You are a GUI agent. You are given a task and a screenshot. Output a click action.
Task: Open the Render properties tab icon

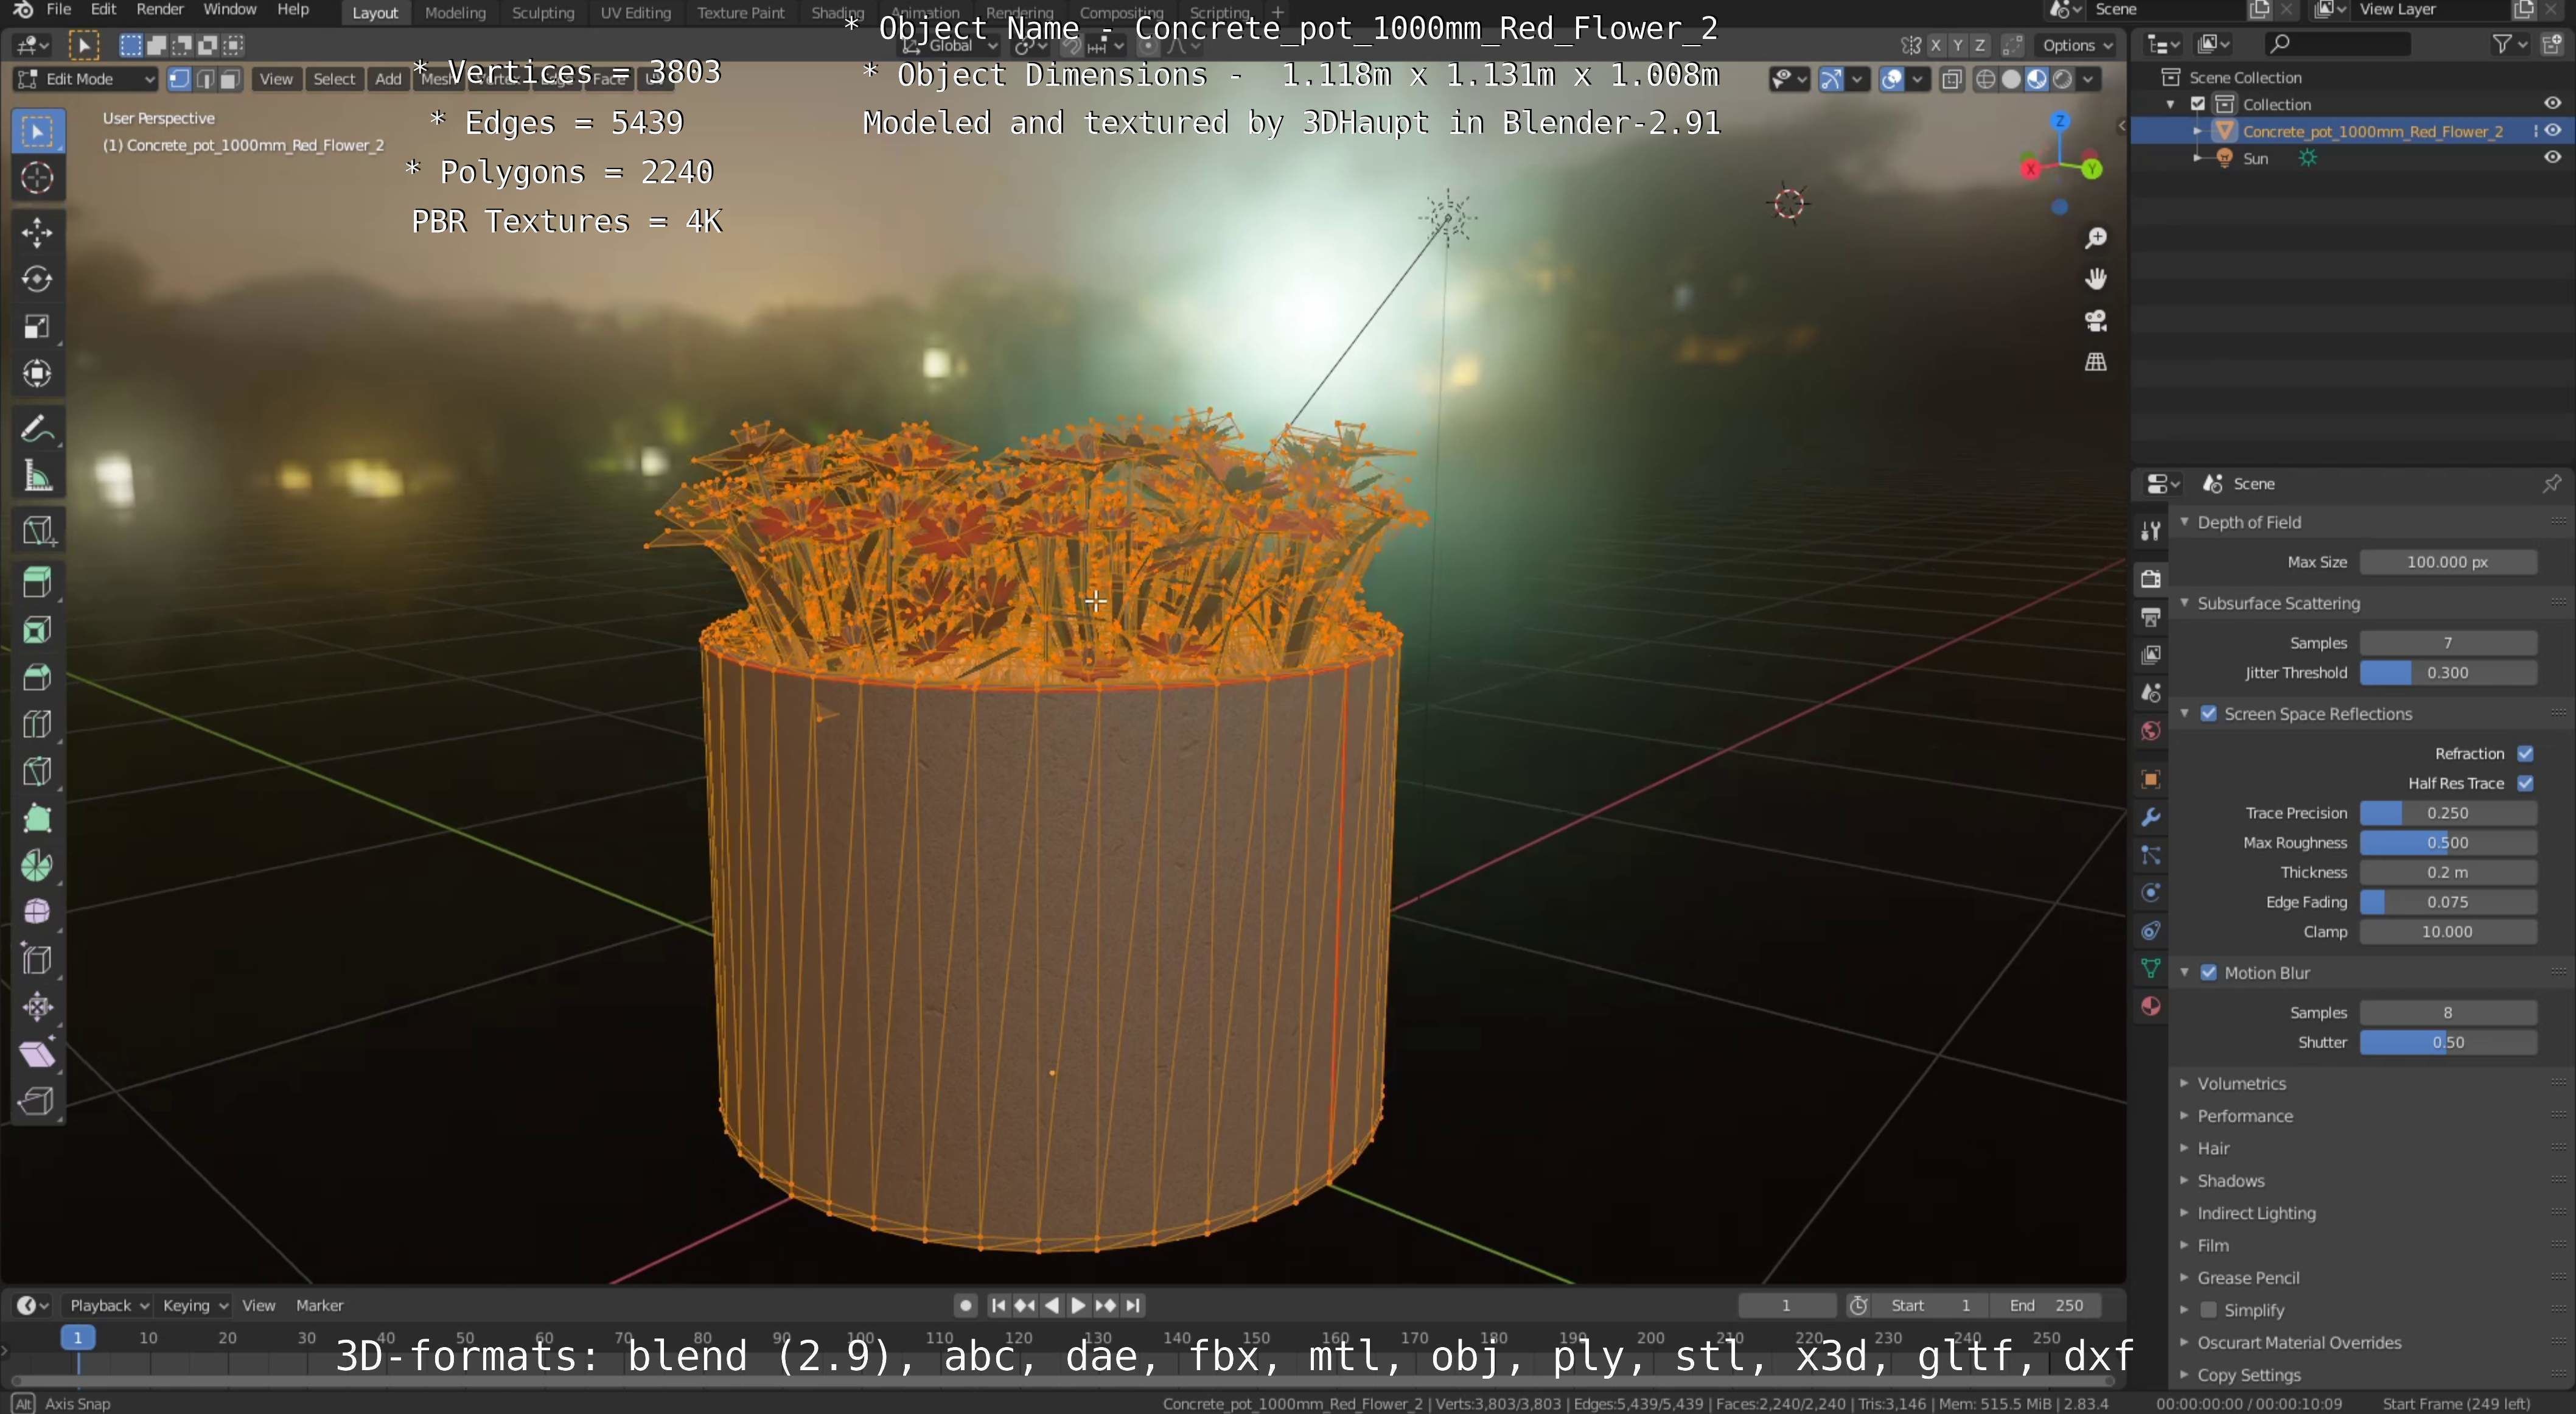coord(2151,579)
